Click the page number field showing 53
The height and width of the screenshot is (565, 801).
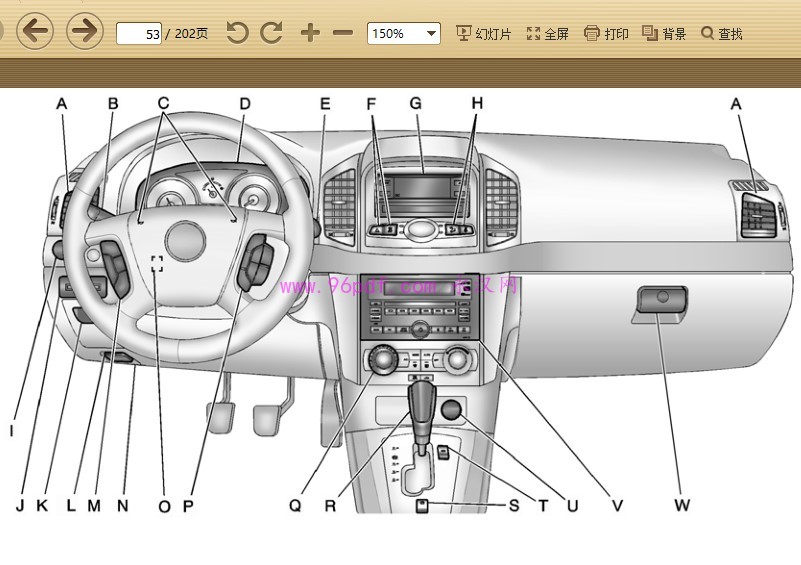point(140,33)
